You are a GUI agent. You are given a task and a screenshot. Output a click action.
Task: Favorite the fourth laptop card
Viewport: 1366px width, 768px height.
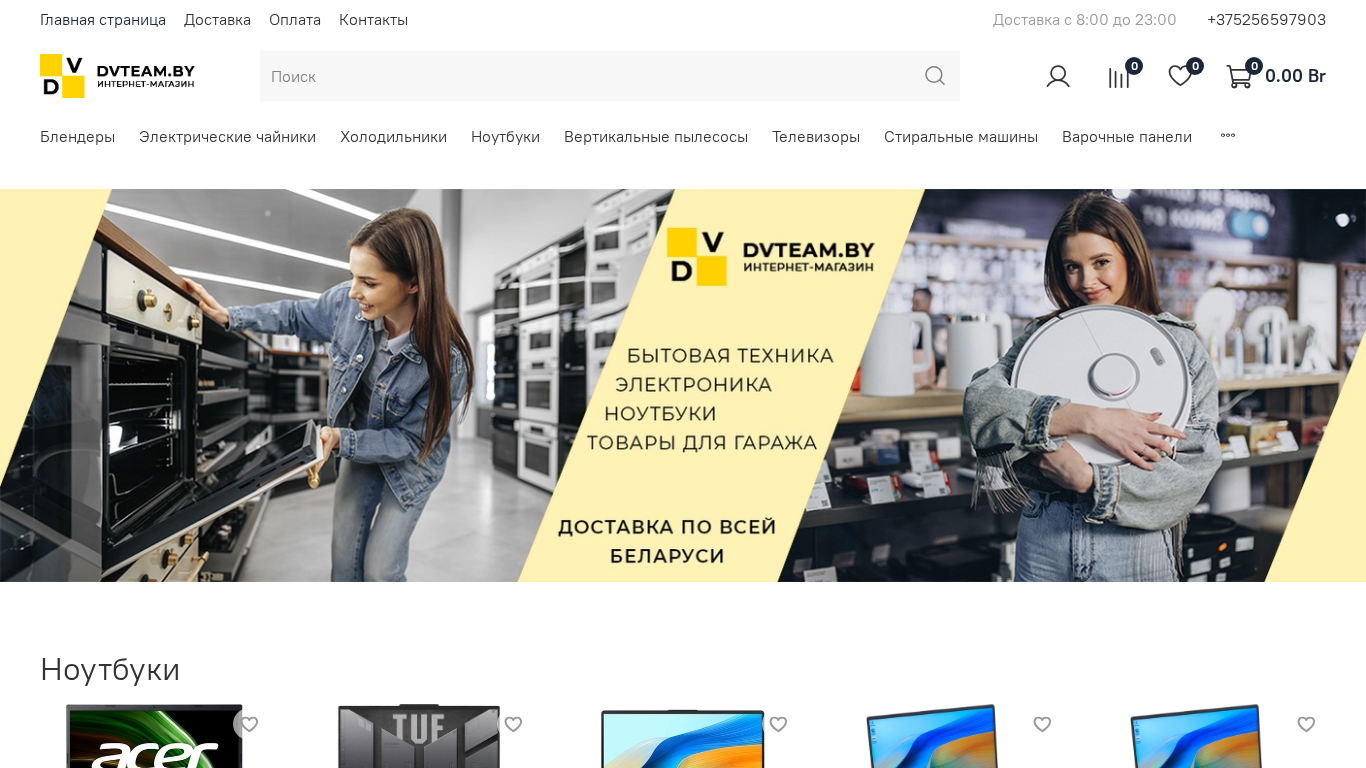1042,724
